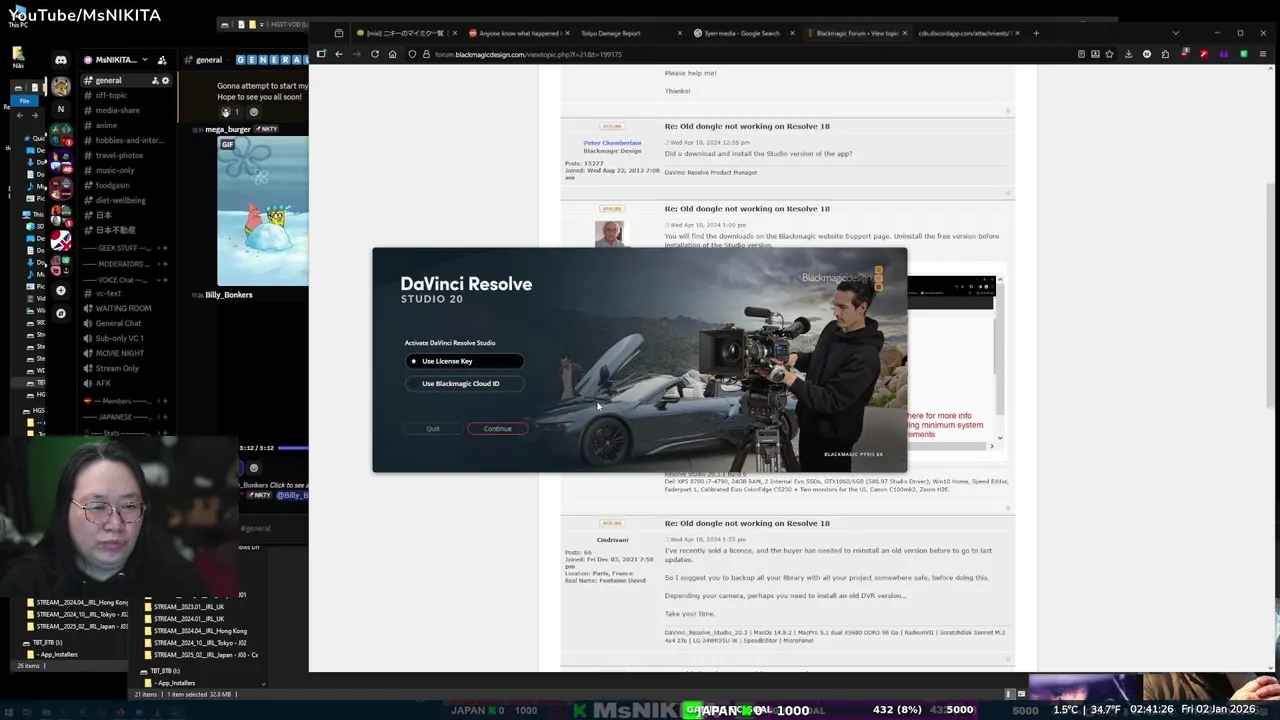The height and width of the screenshot is (720, 1280).
Task: Switch to the Anyone know what happened tab
Action: (x=520, y=33)
